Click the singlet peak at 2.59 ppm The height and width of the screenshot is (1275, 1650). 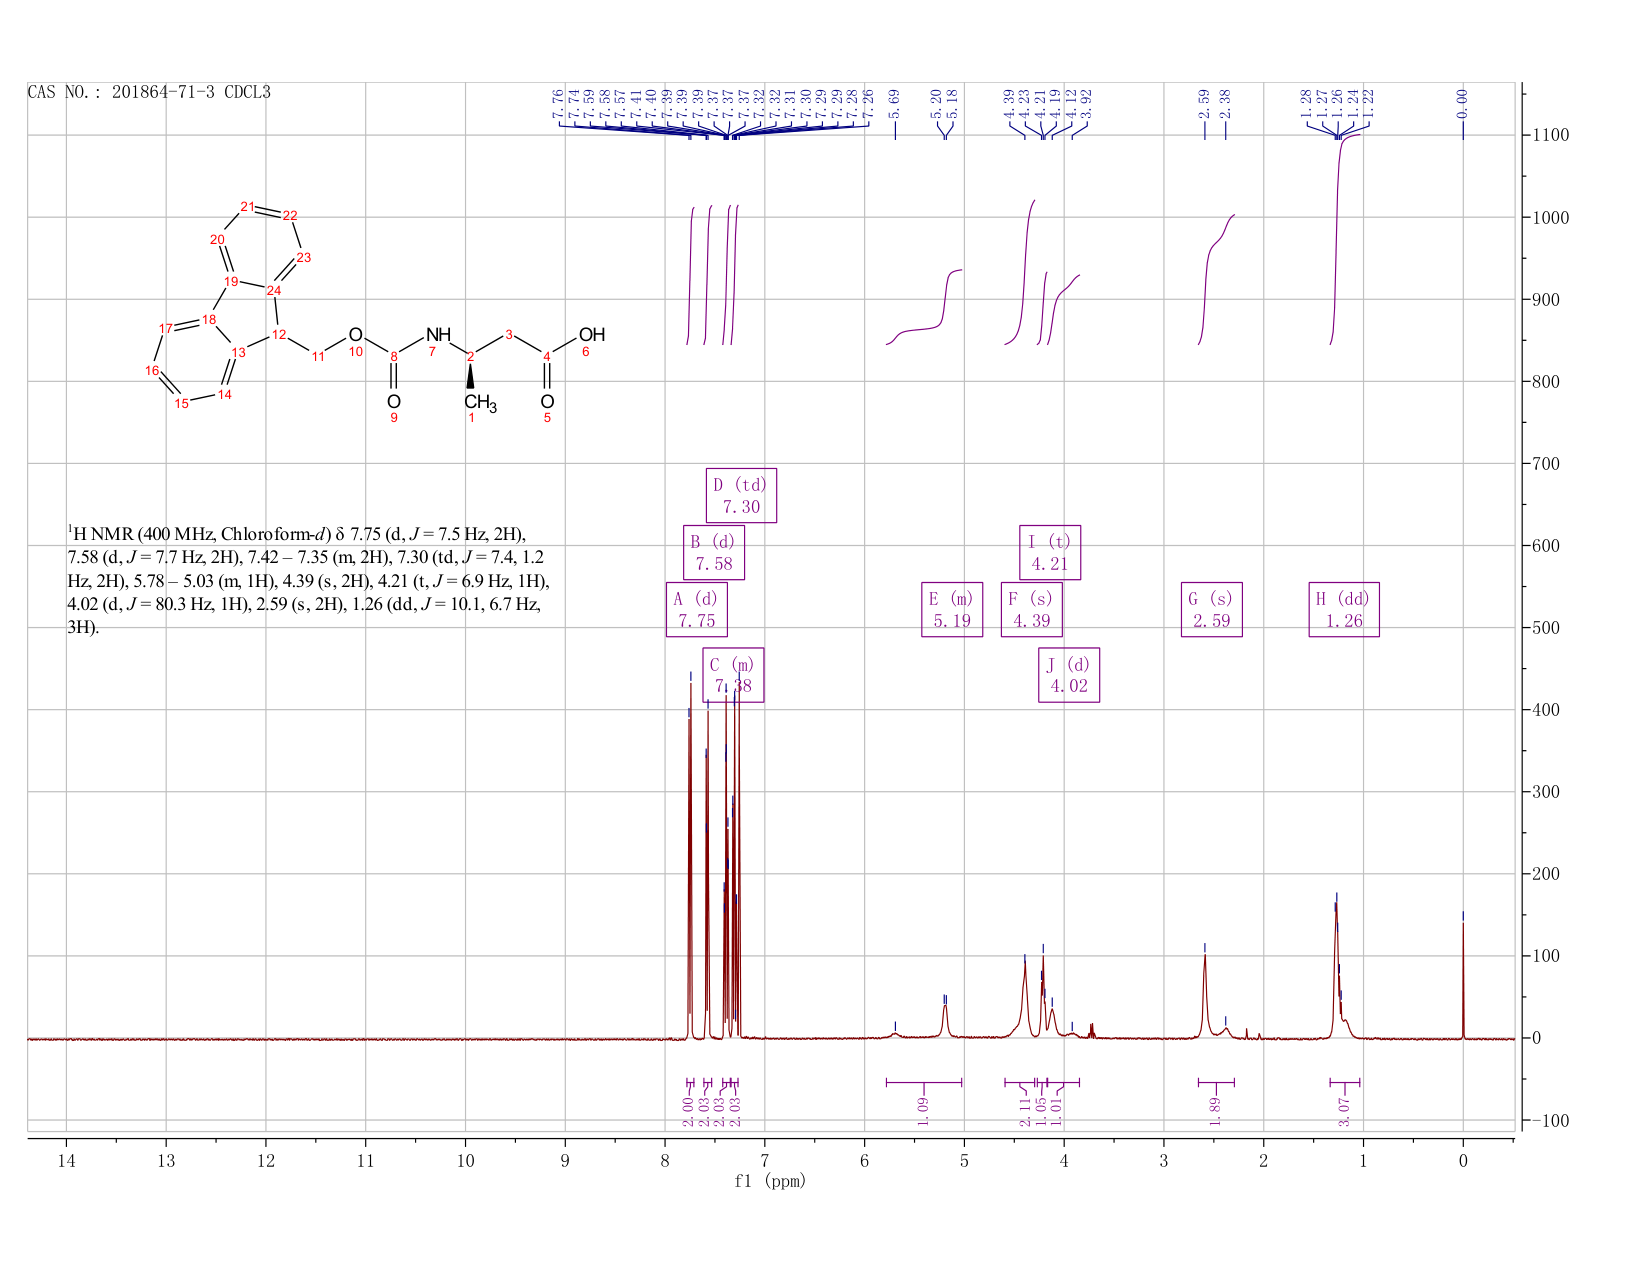[x=1205, y=996]
